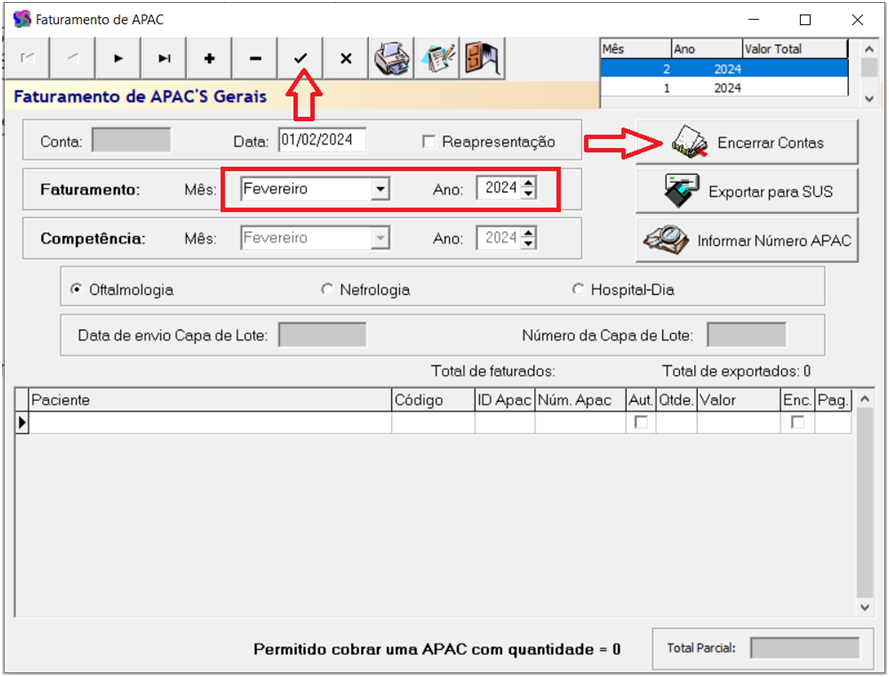
Task: Click the Pag. column header
Action: (833, 400)
